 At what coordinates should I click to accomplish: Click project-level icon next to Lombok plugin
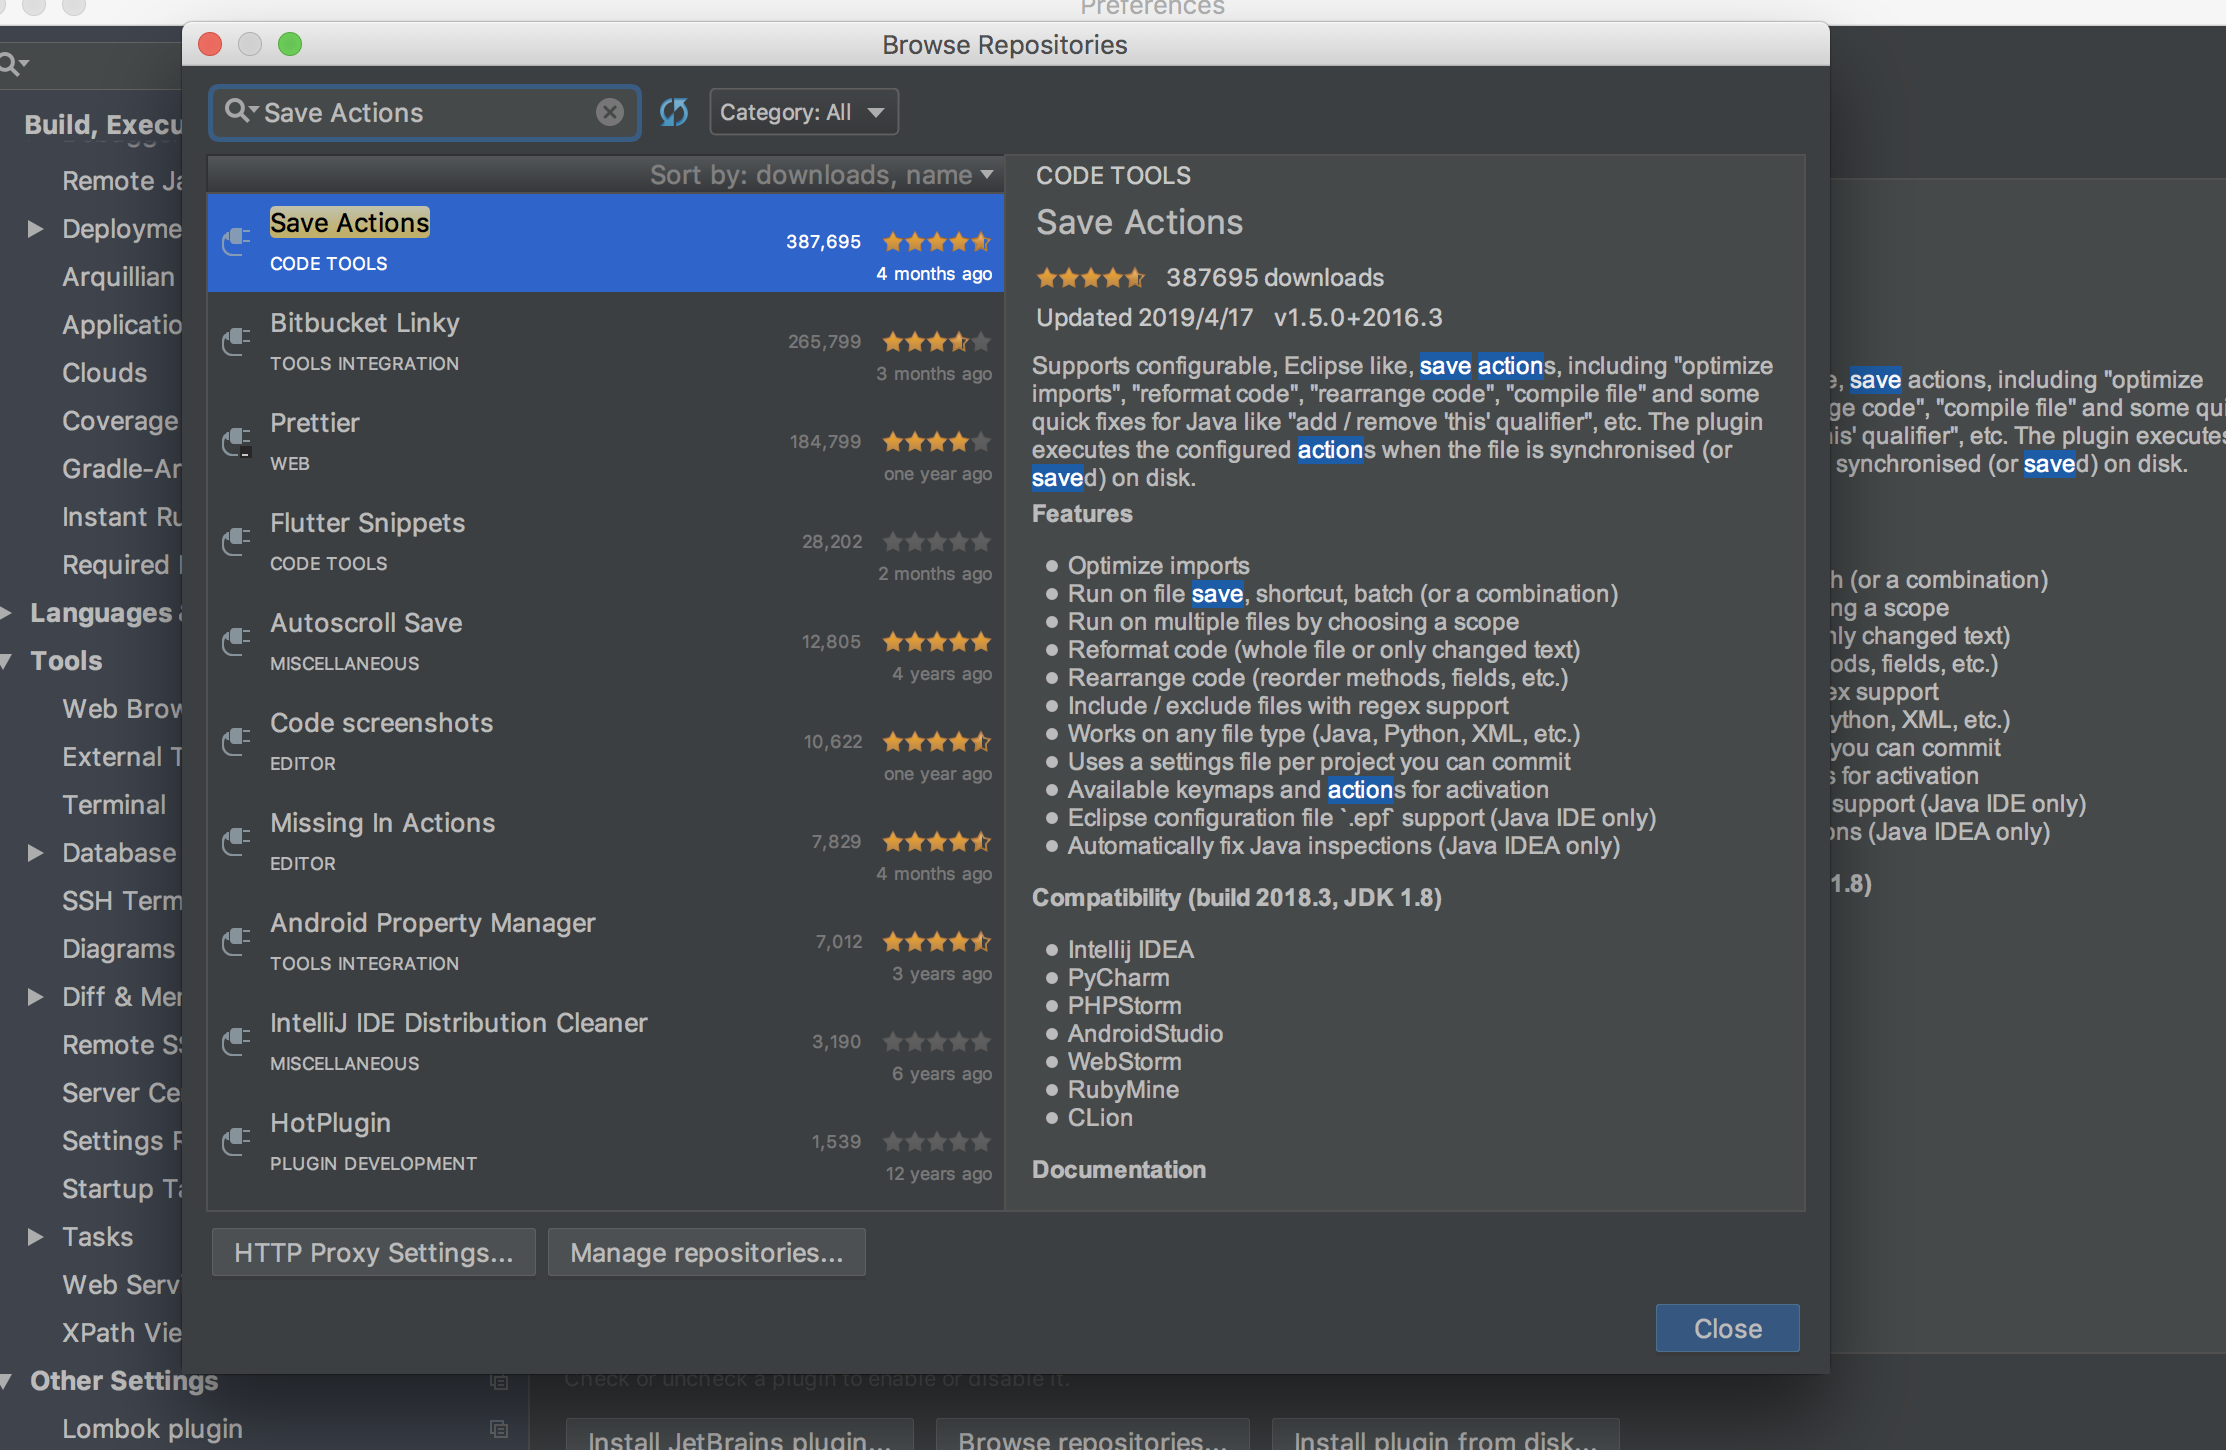(499, 1428)
